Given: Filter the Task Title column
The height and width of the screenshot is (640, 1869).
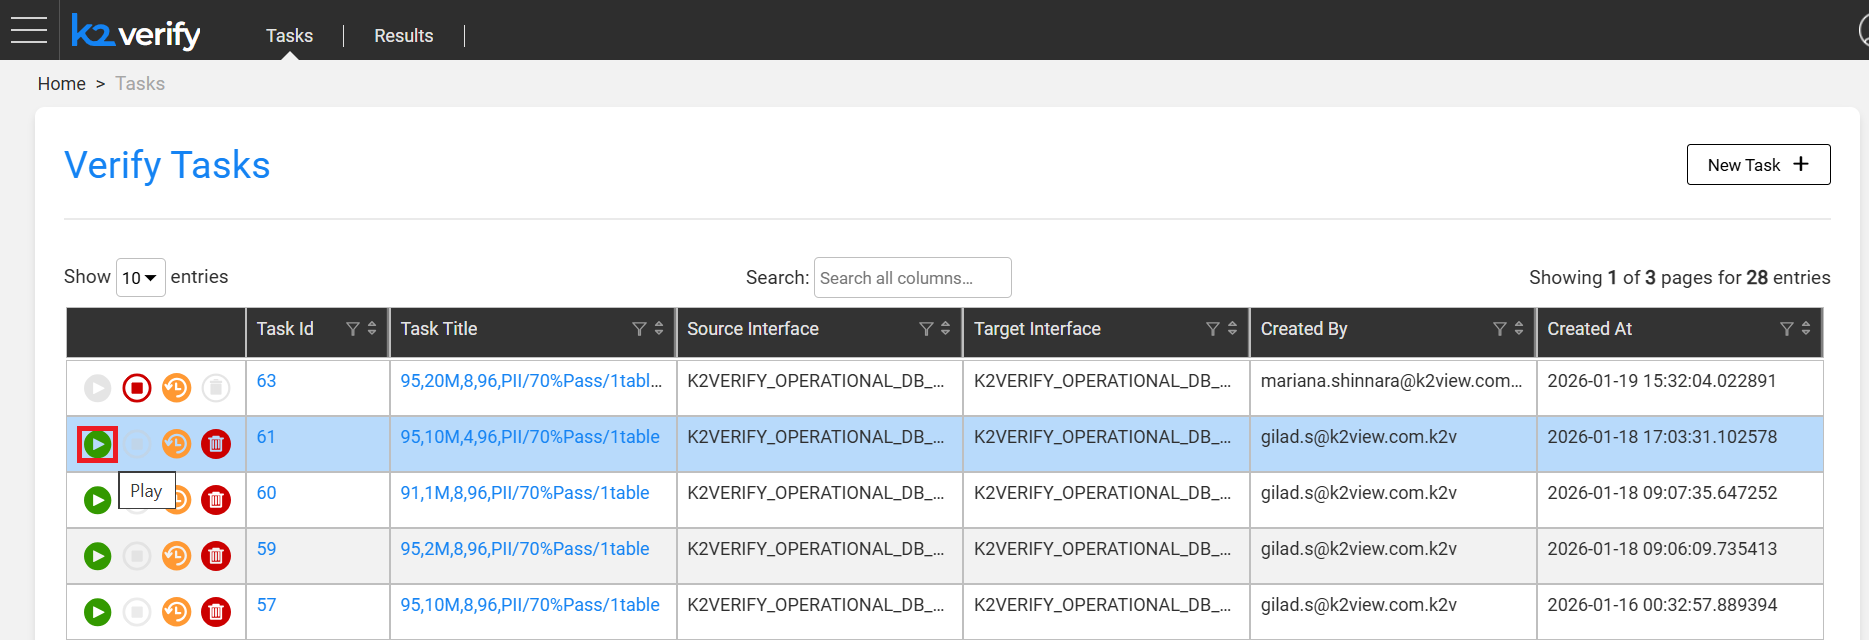Looking at the screenshot, I should point(639,329).
